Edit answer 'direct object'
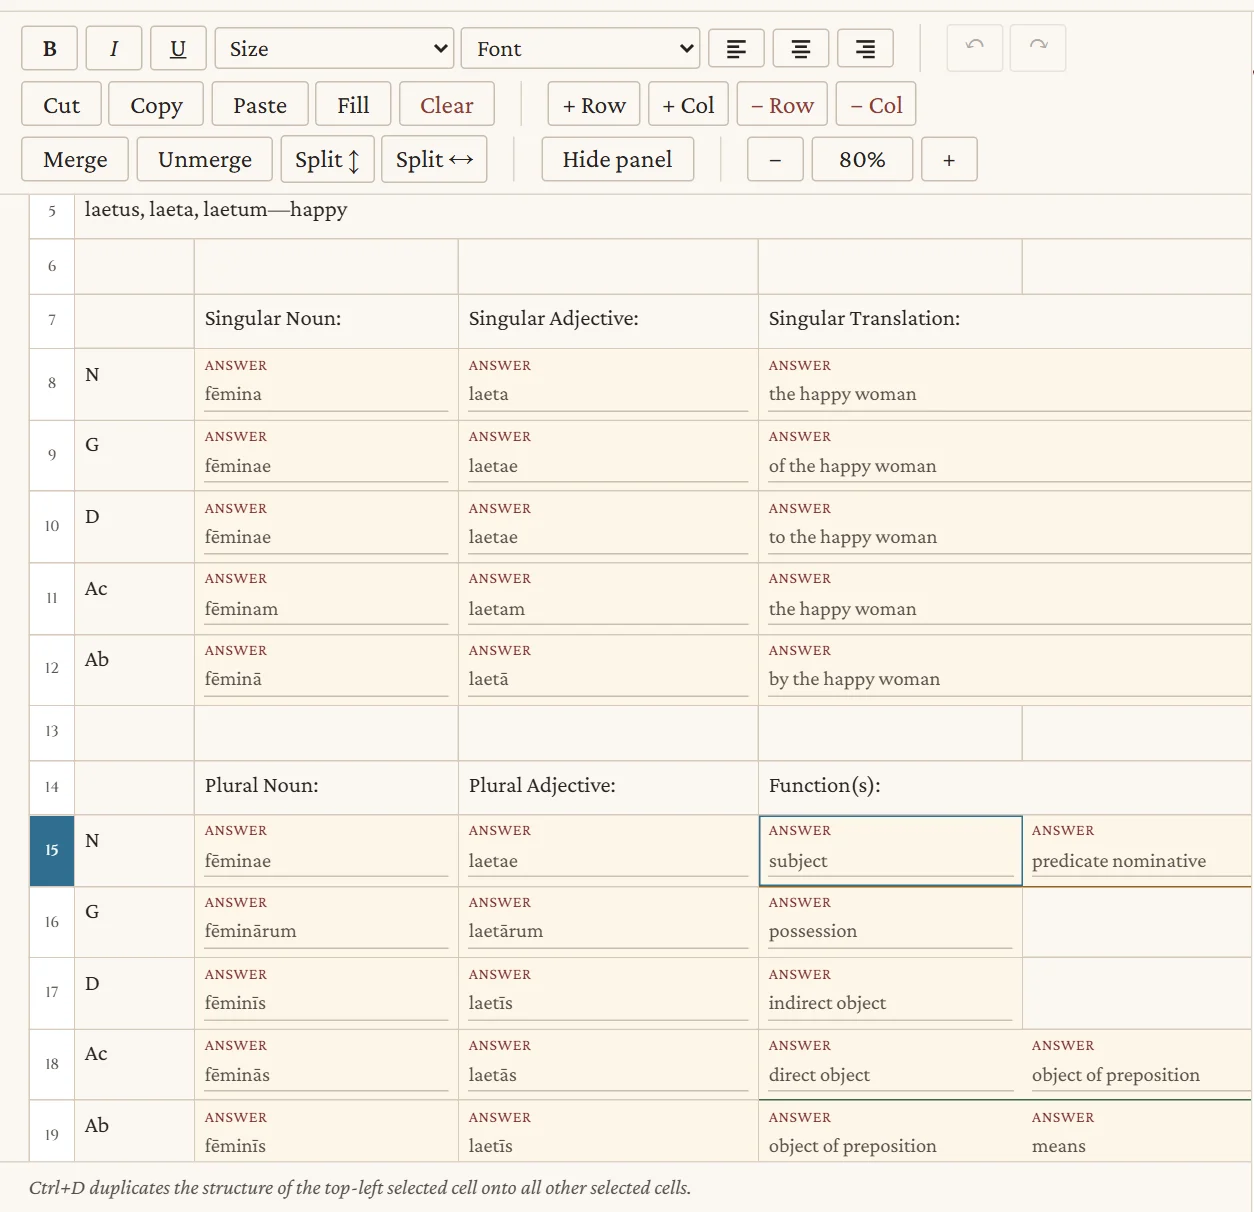 pos(890,1076)
